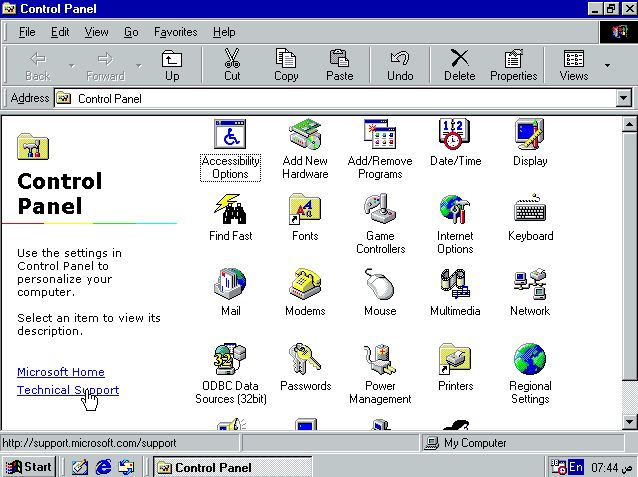Open Add/Remove Programs
This screenshot has height=477, width=638.
point(379,135)
